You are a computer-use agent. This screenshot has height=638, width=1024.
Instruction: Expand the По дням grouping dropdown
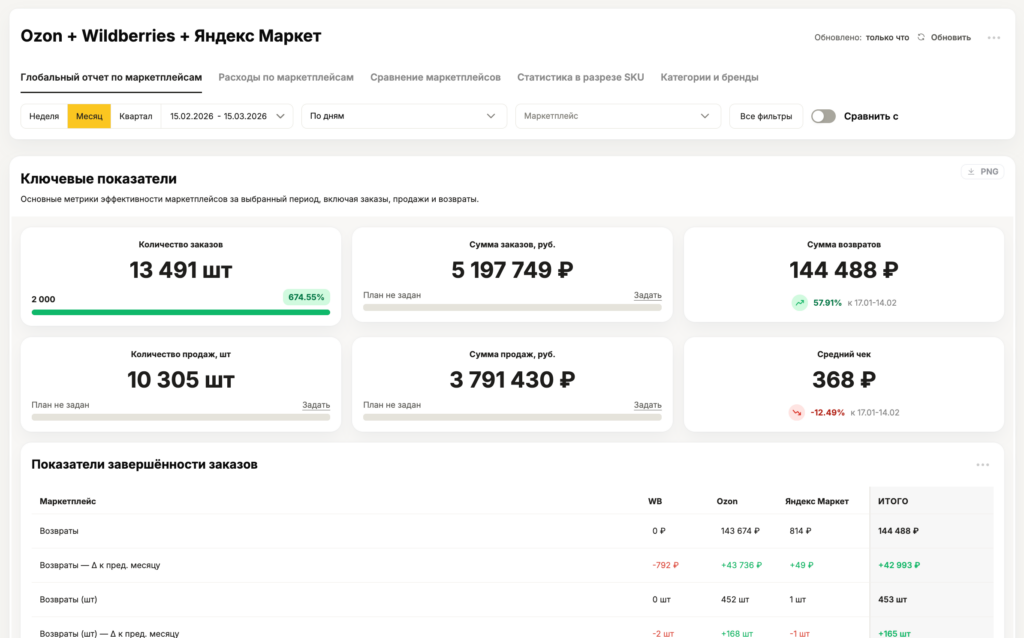[x=402, y=116]
